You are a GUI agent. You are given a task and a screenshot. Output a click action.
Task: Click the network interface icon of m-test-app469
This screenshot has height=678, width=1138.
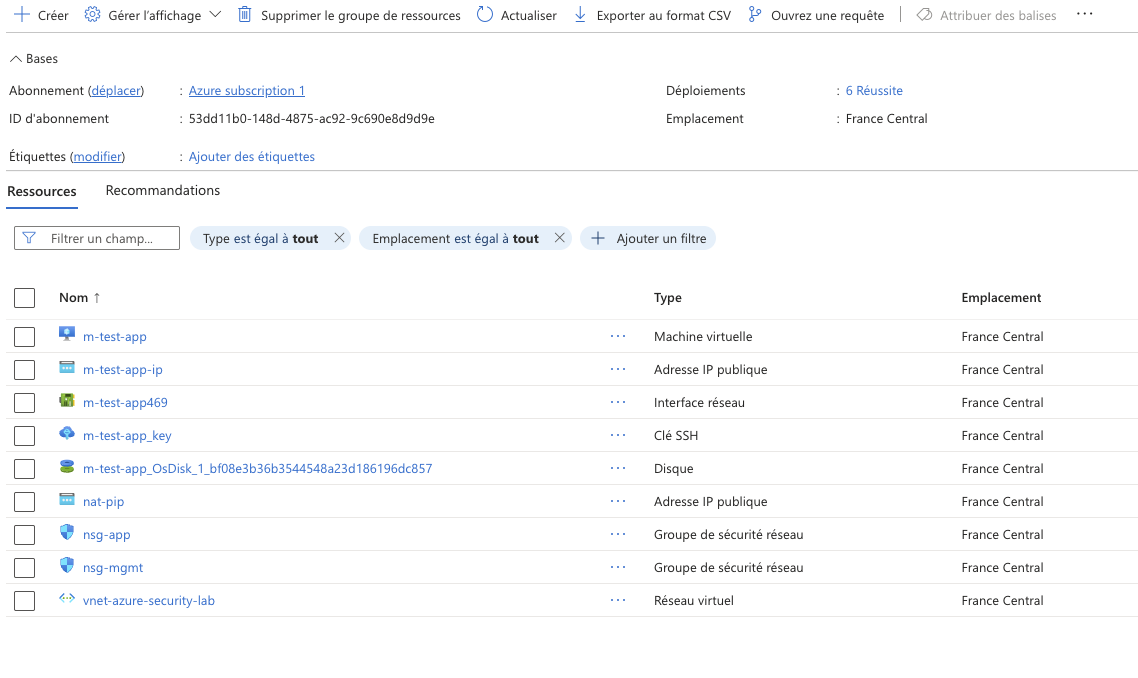pyautogui.click(x=67, y=400)
